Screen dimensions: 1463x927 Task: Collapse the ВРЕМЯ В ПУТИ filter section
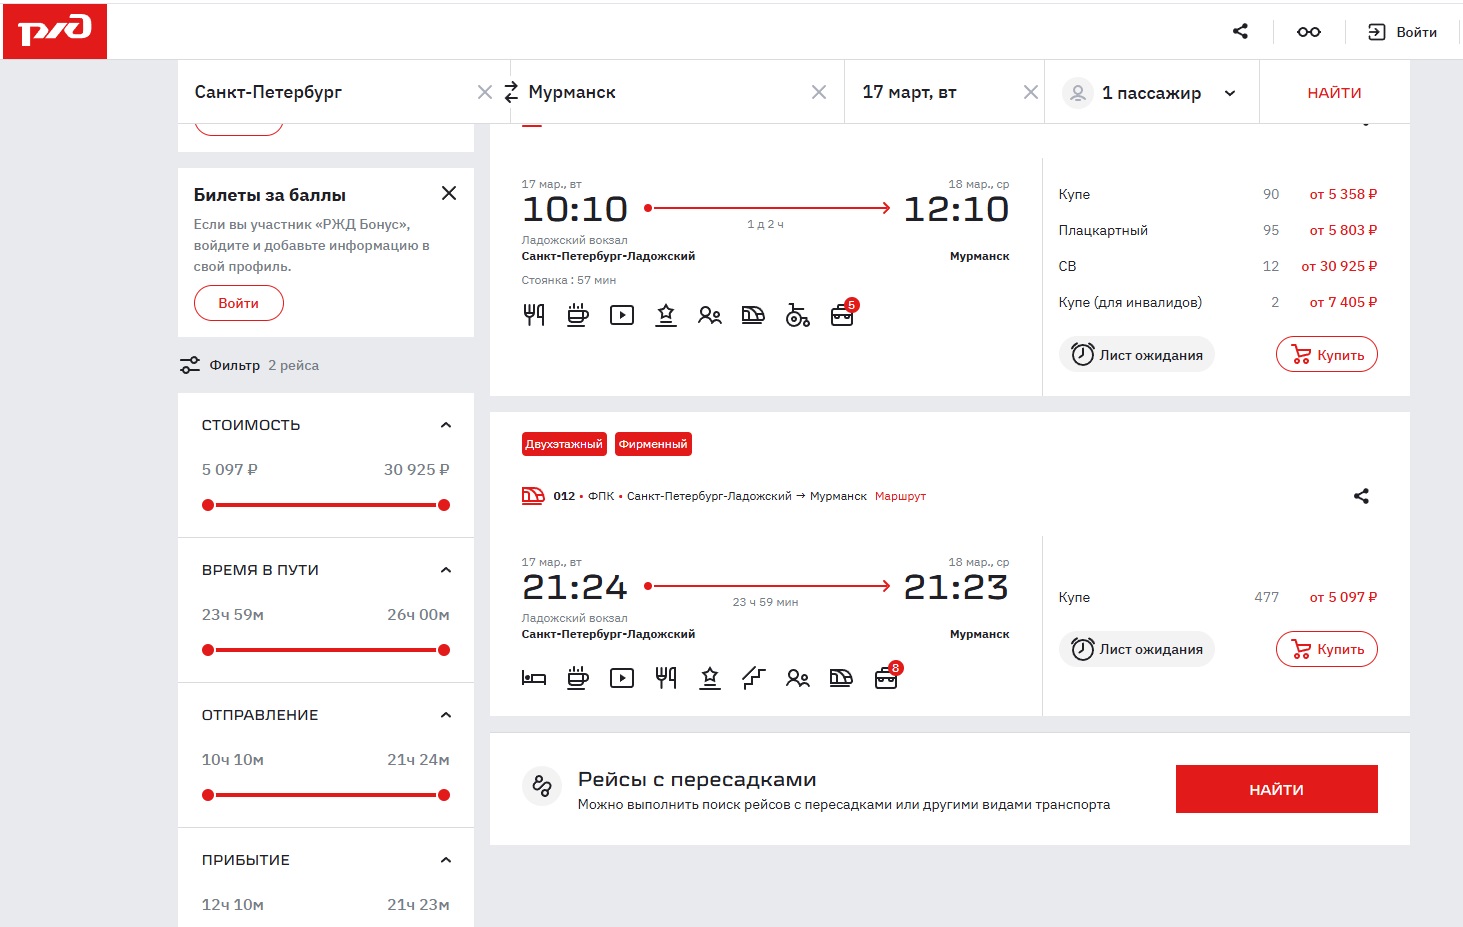coord(446,570)
